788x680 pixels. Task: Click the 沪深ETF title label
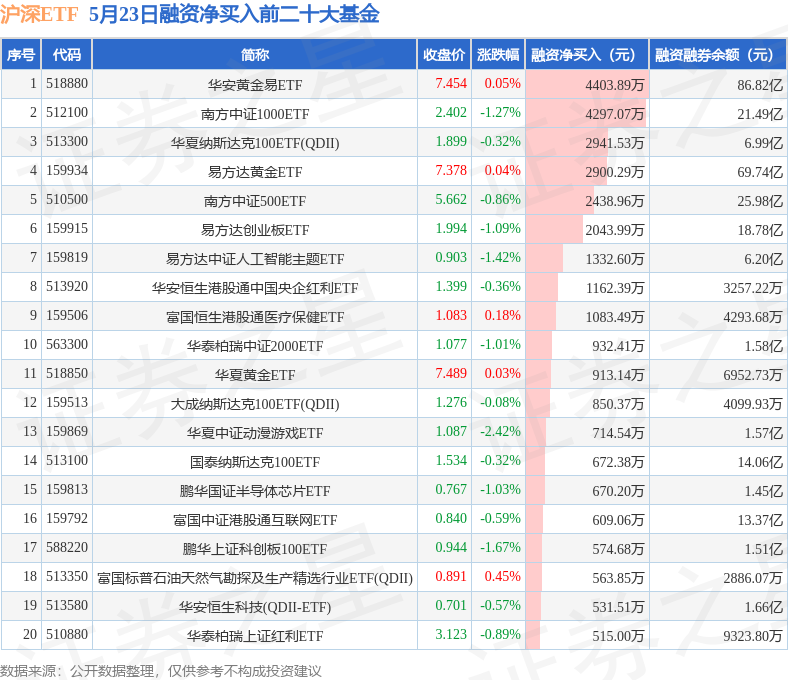click(39, 14)
